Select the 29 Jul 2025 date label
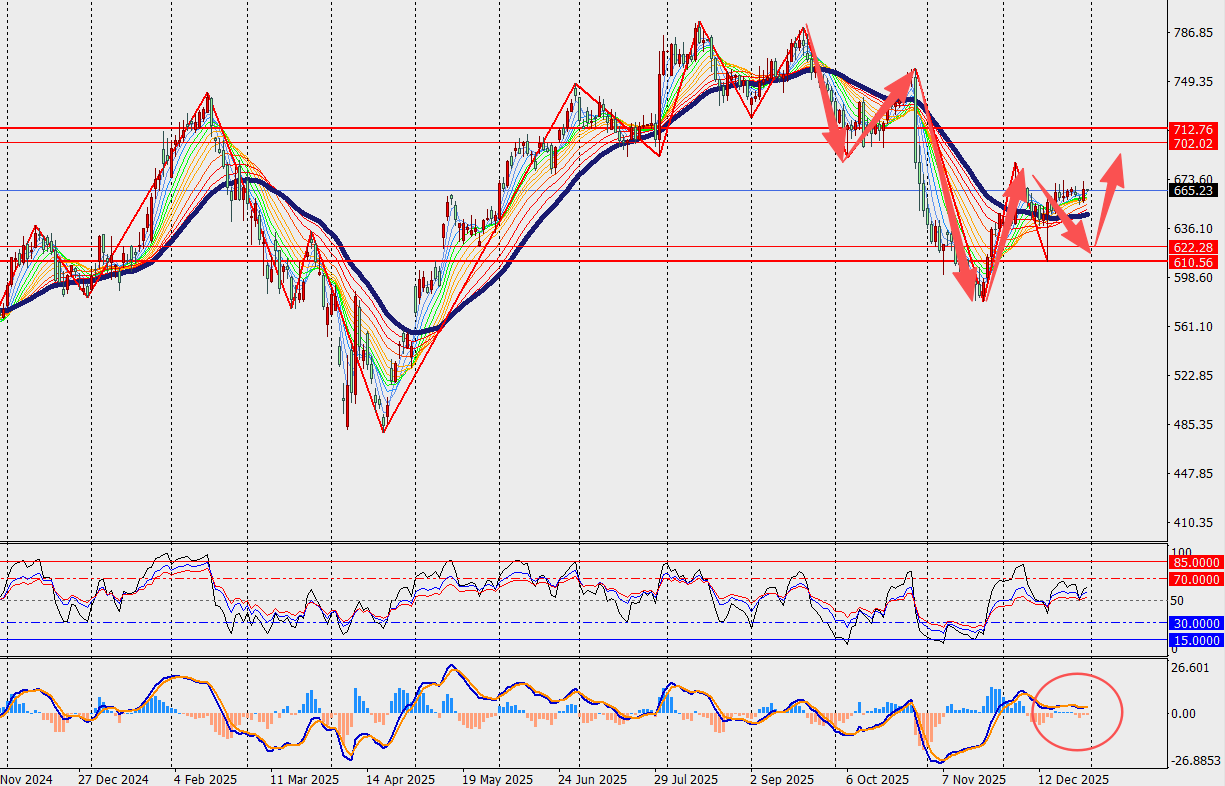This screenshot has width=1225, height=786. 686,778
